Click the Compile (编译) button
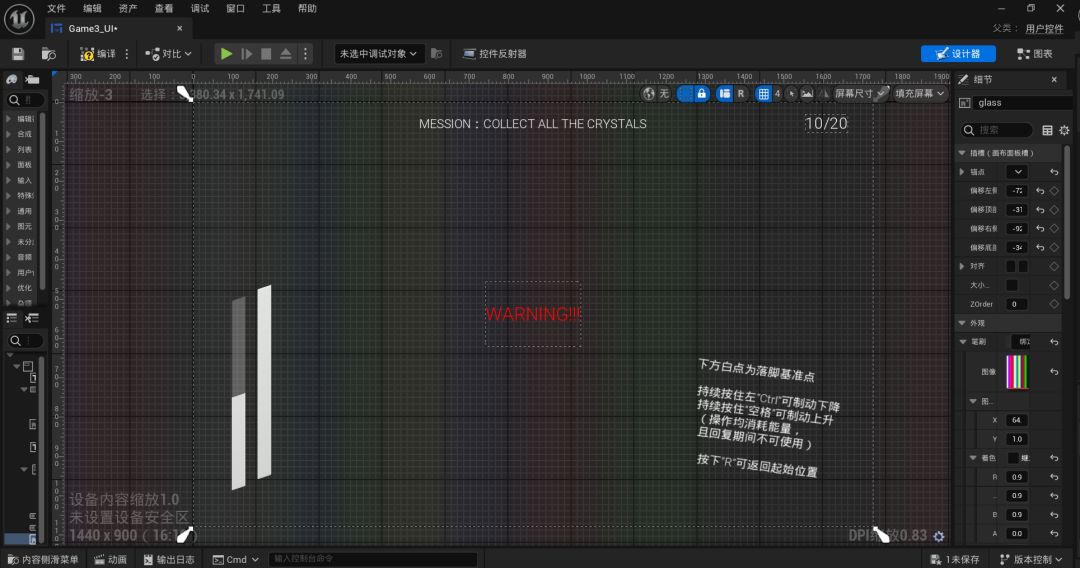The image size is (1080, 568). [98, 54]
